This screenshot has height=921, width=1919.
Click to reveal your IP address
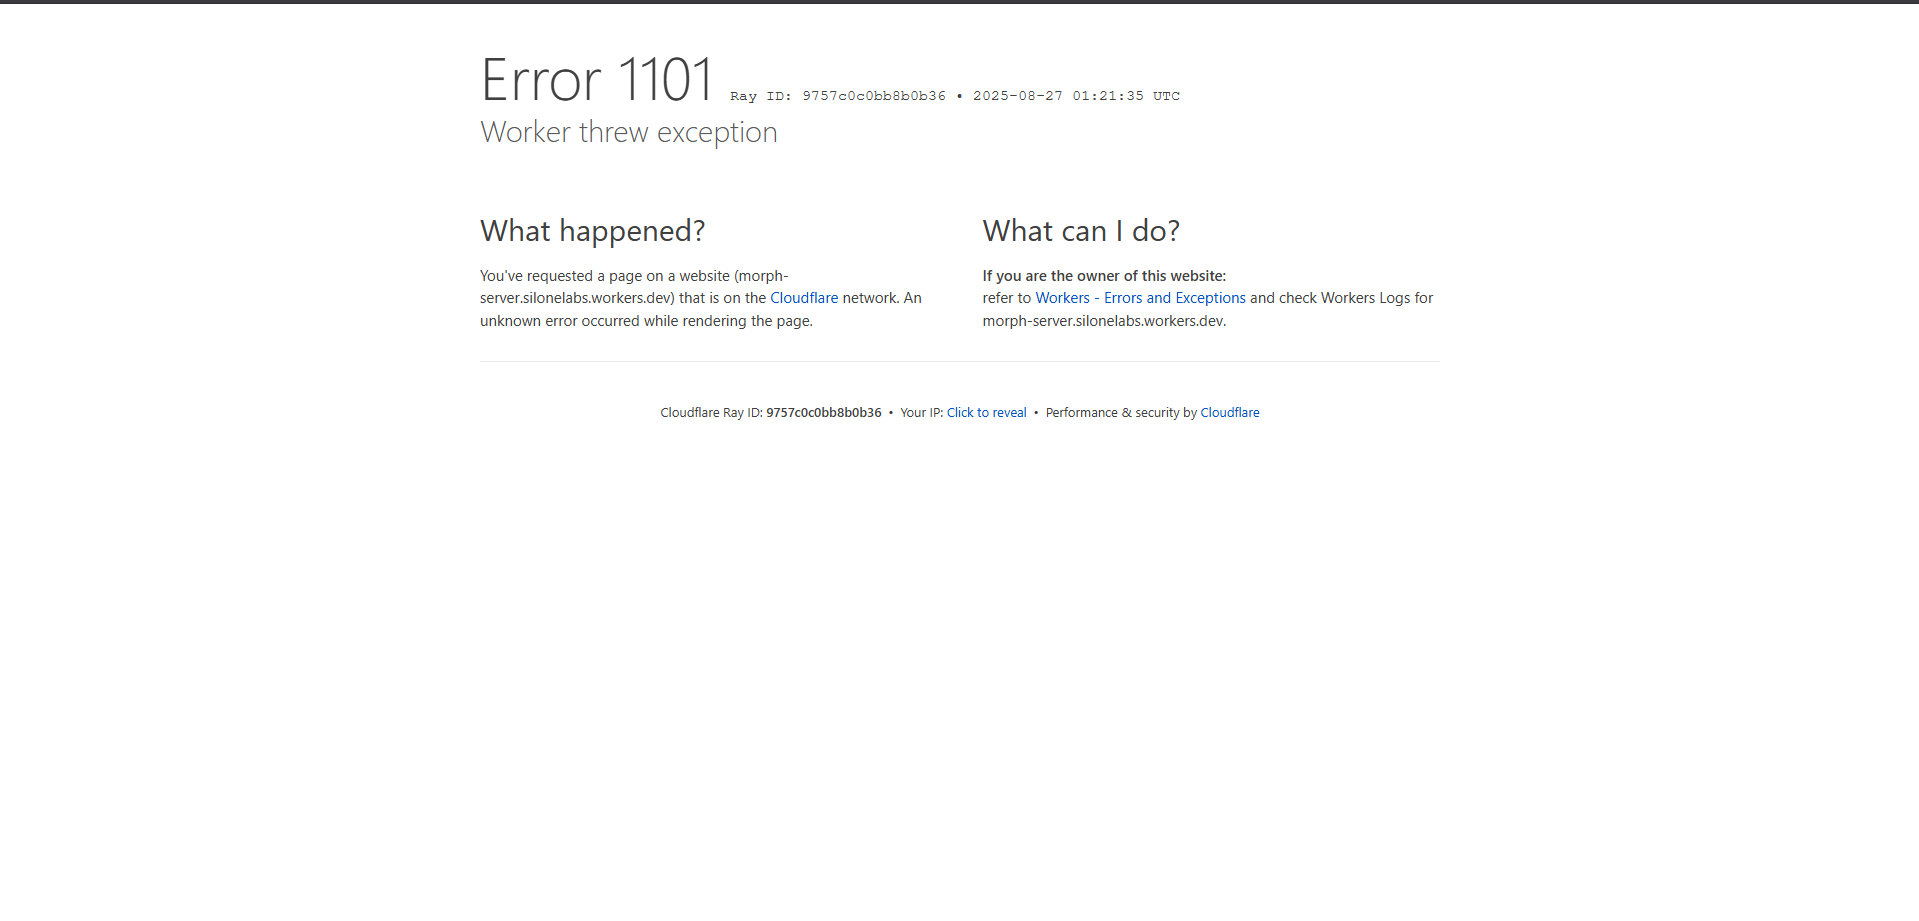985,412
